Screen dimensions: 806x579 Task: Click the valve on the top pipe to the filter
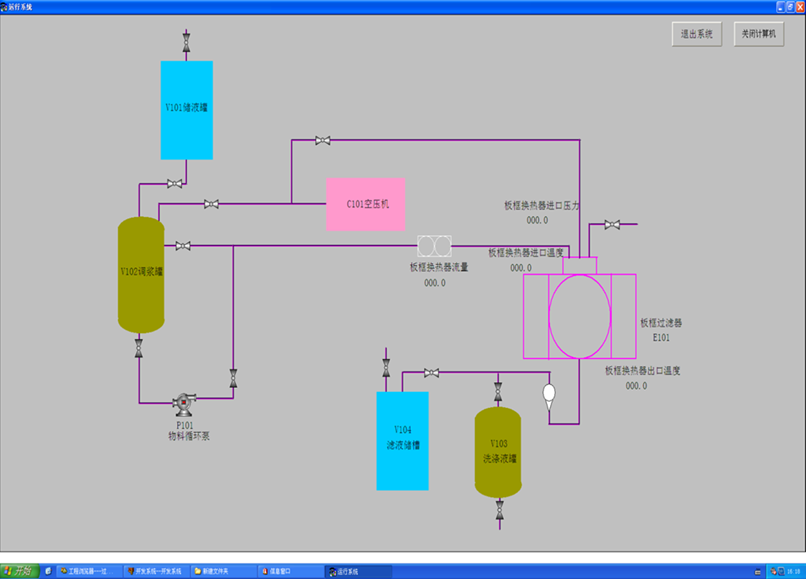click(x=322, y=140)
